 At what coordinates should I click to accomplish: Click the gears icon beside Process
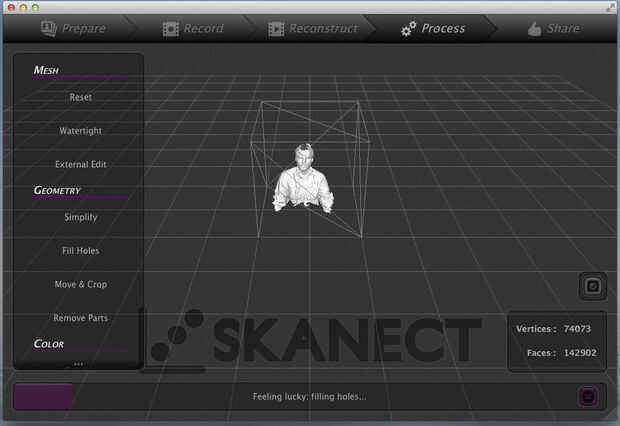(408, 29)
